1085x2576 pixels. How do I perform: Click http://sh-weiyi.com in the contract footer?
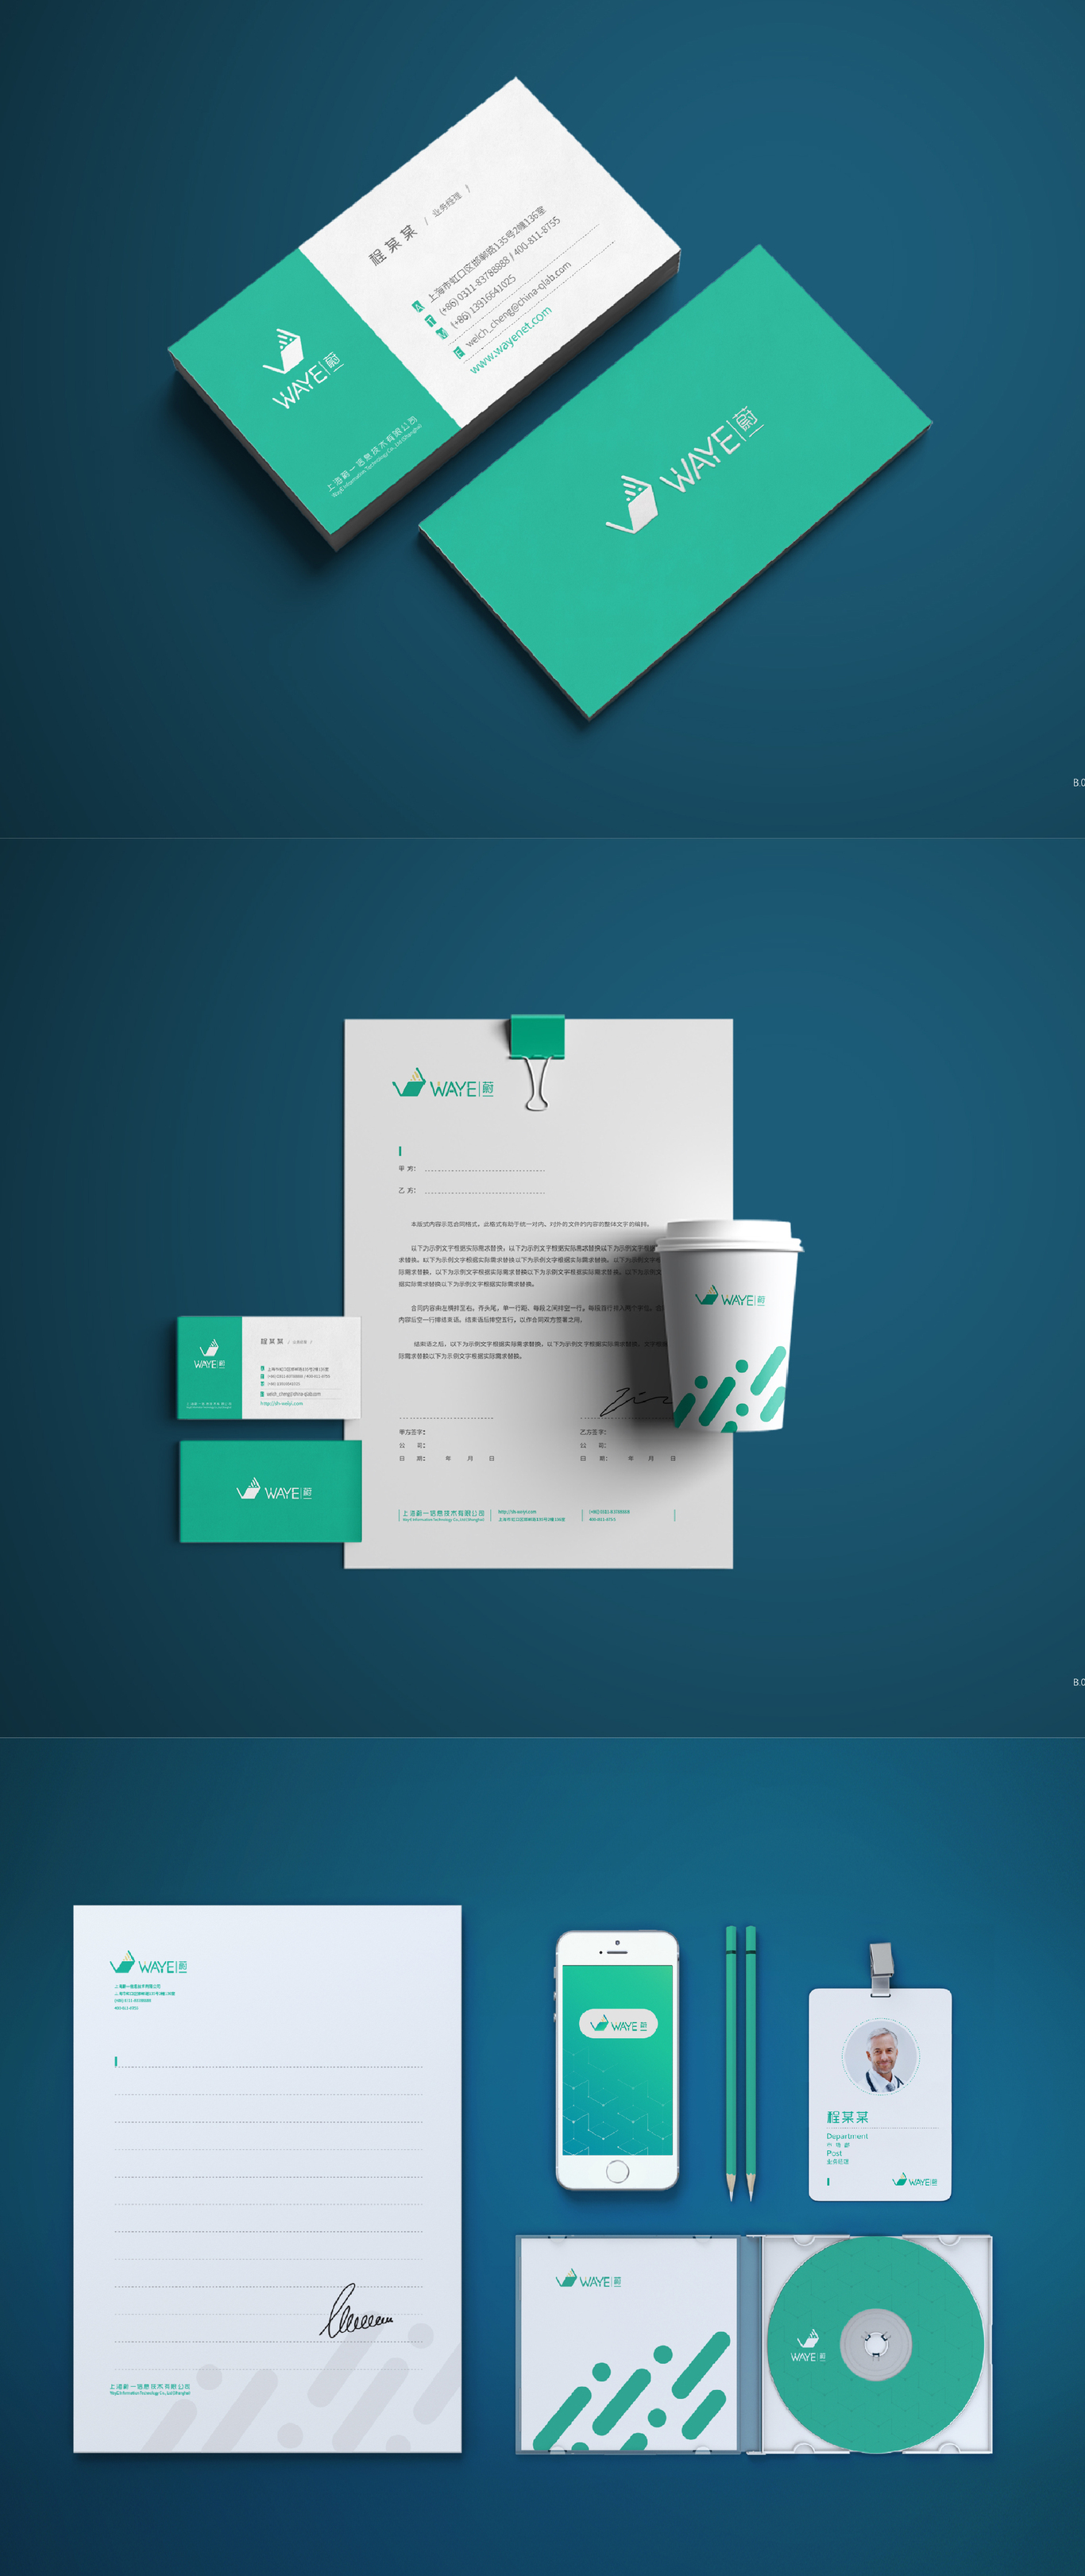click(x=518, y=1512)
